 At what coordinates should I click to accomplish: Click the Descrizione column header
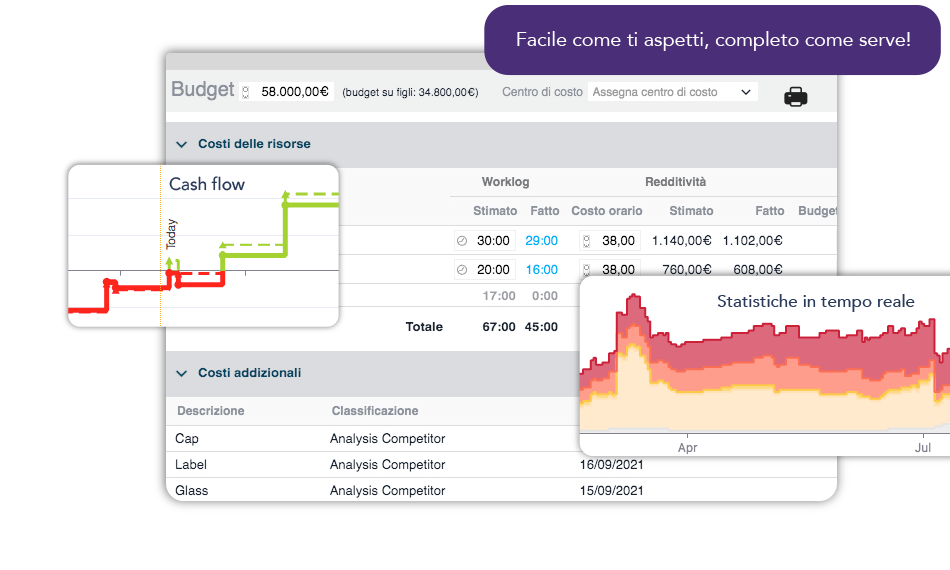(210, 411)
